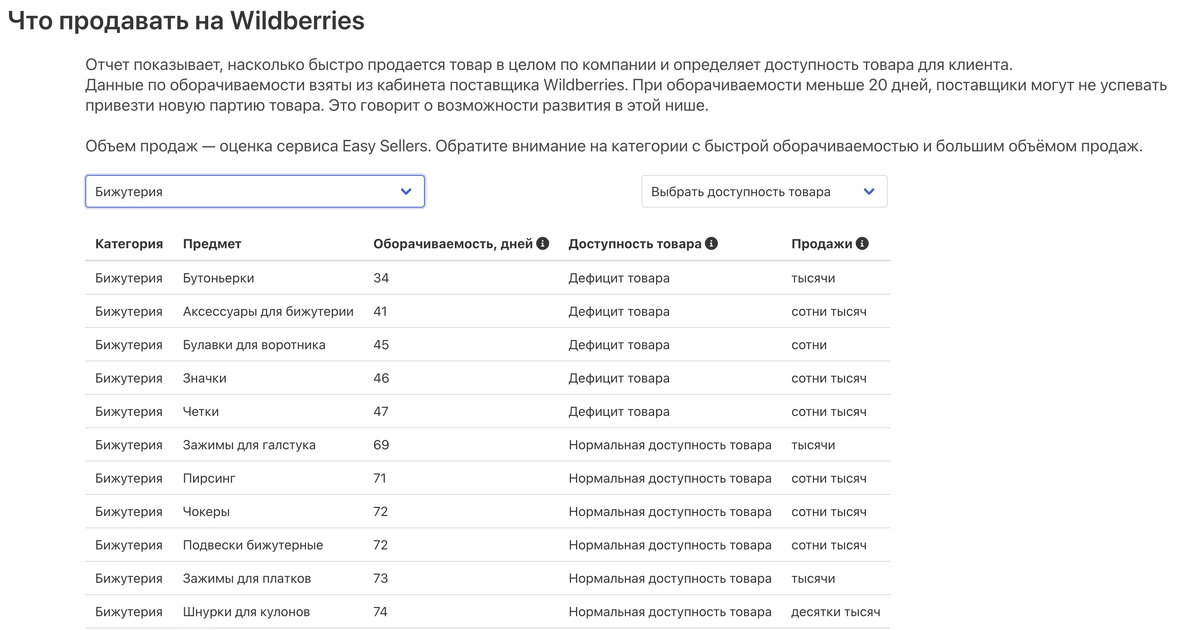This screenshot has height=630, width=1200.
Task: Click the «Предмет» column heading
Action: (x=211, y=242)
